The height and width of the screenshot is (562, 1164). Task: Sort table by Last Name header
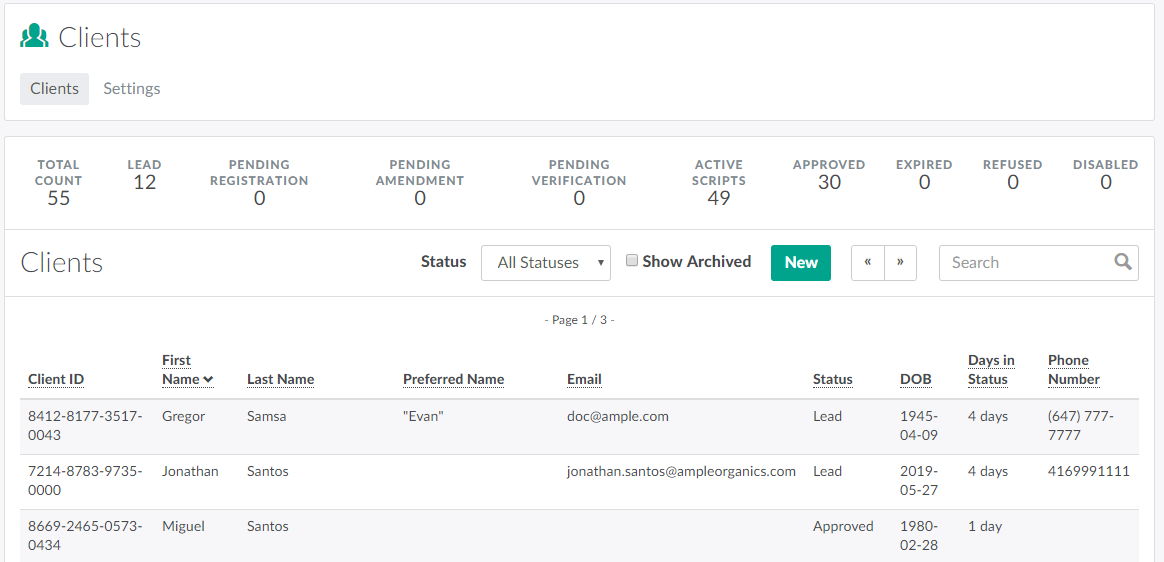[x=280, y=379]
